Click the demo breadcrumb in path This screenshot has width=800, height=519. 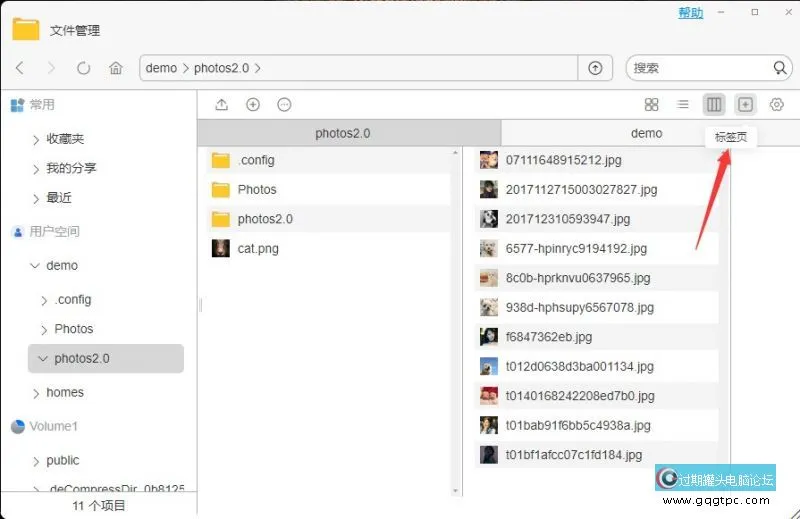[x=161, y=68]
